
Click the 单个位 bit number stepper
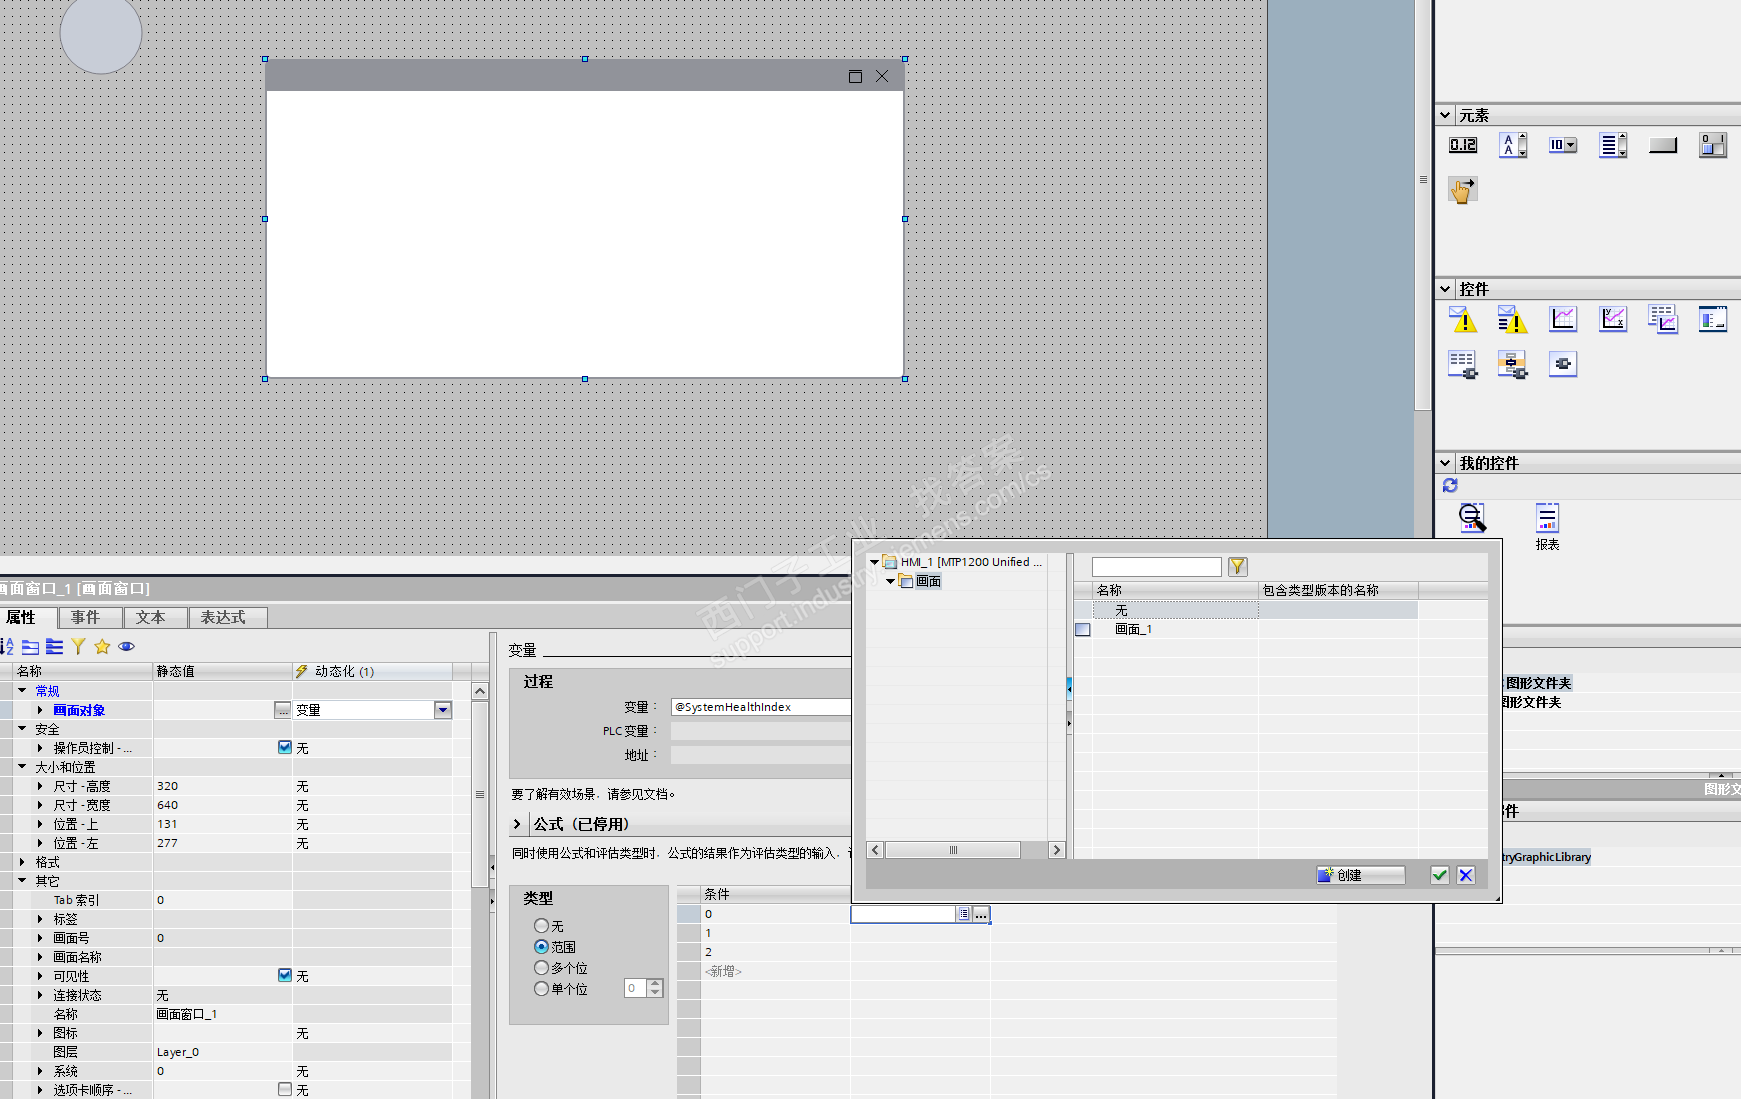point(655,988)
